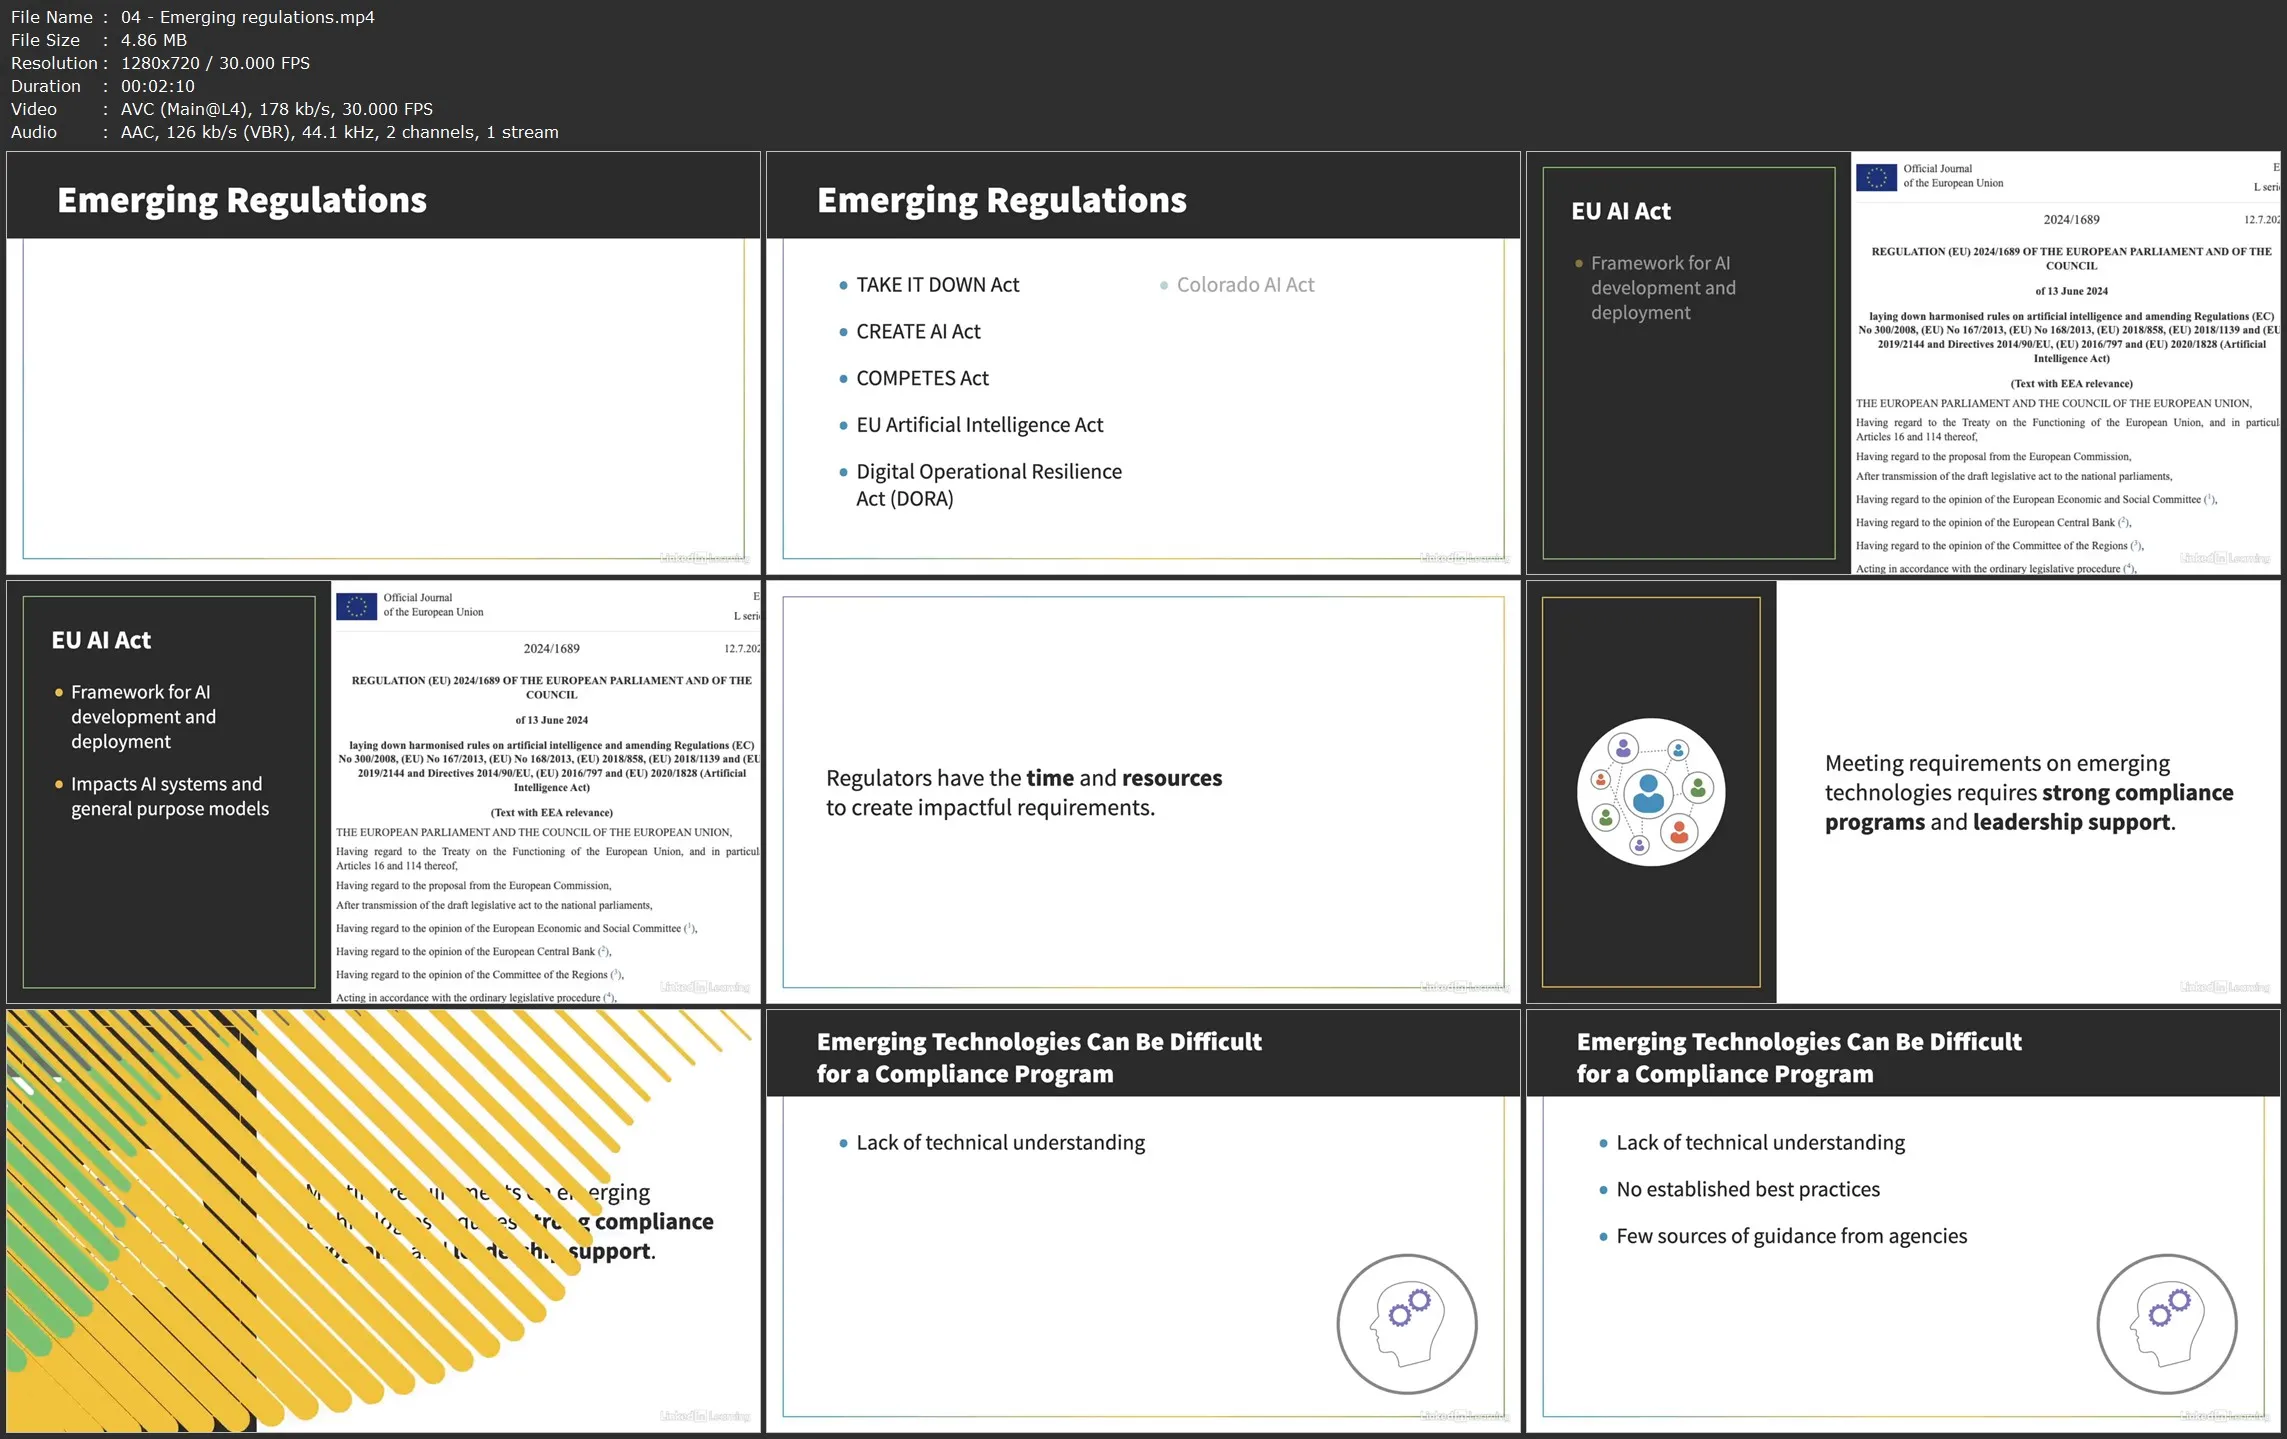2287x1439 pixels.
Task: Click the EU flag beside the two-bullet EU AI Act panel
Action: (x=356, y=606)
